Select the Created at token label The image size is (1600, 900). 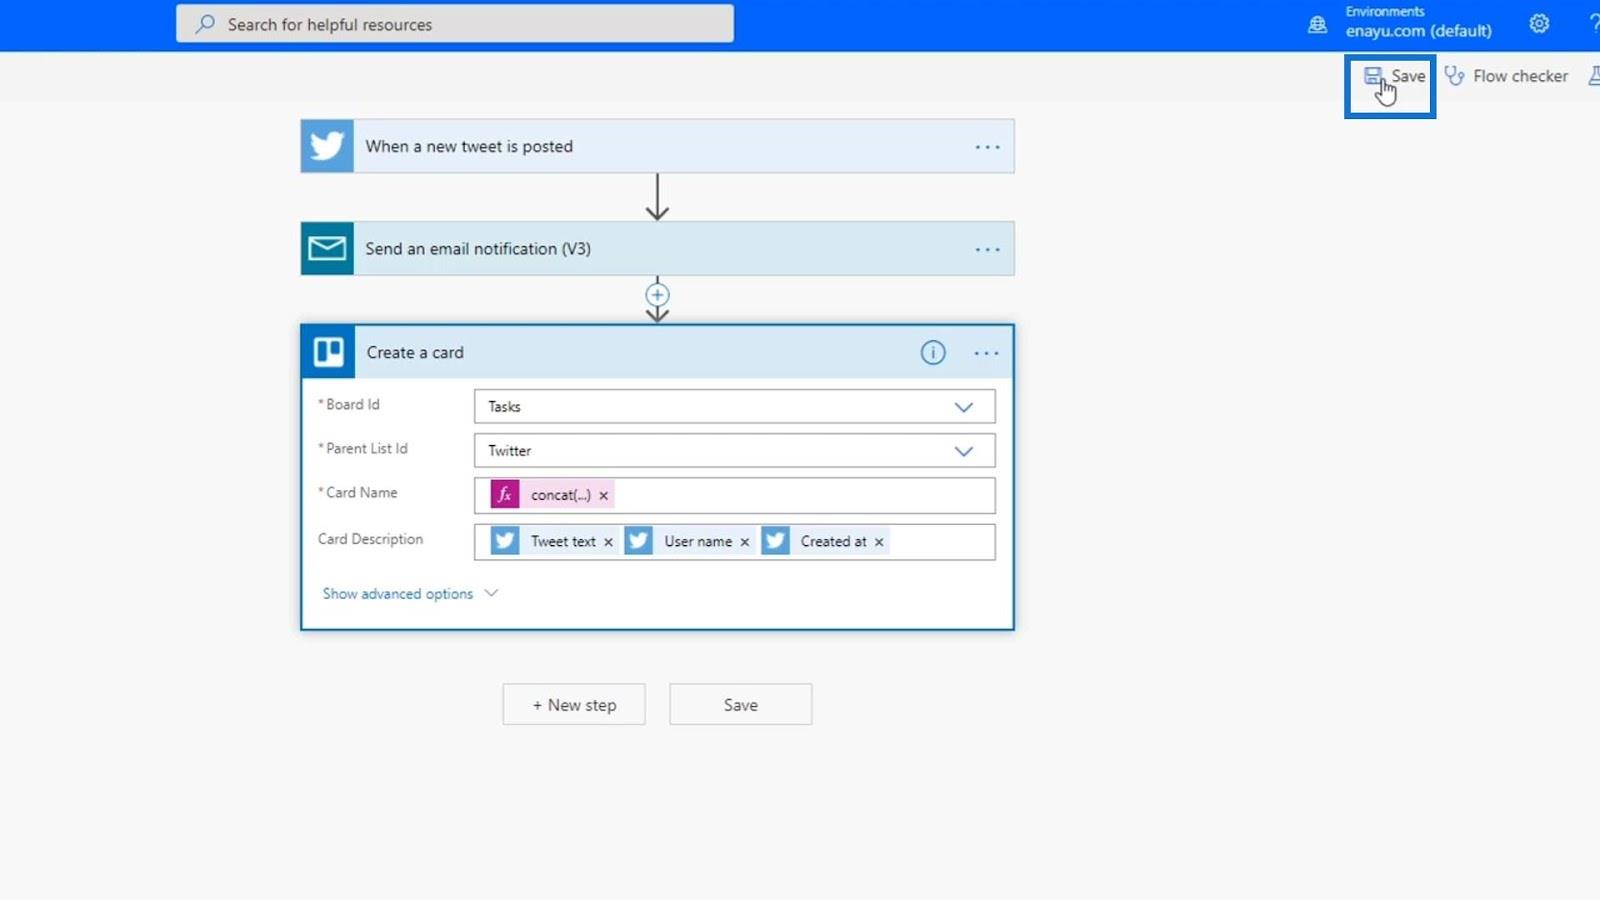834,541
